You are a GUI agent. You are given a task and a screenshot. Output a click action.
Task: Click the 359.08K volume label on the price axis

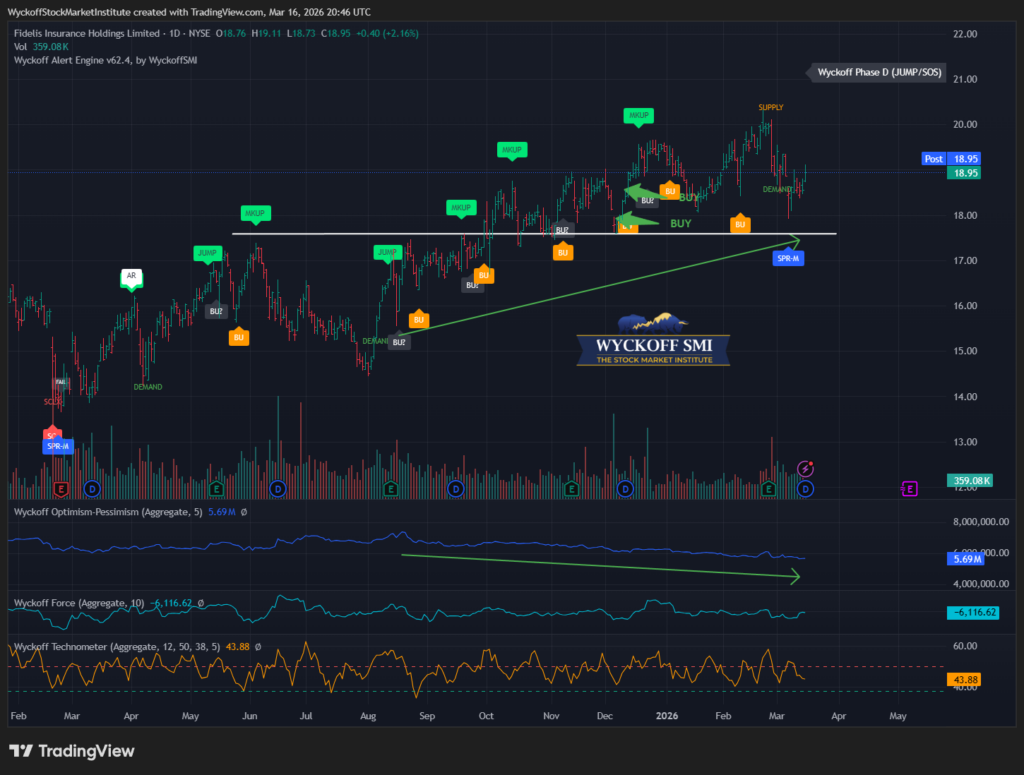click(970, 481)
